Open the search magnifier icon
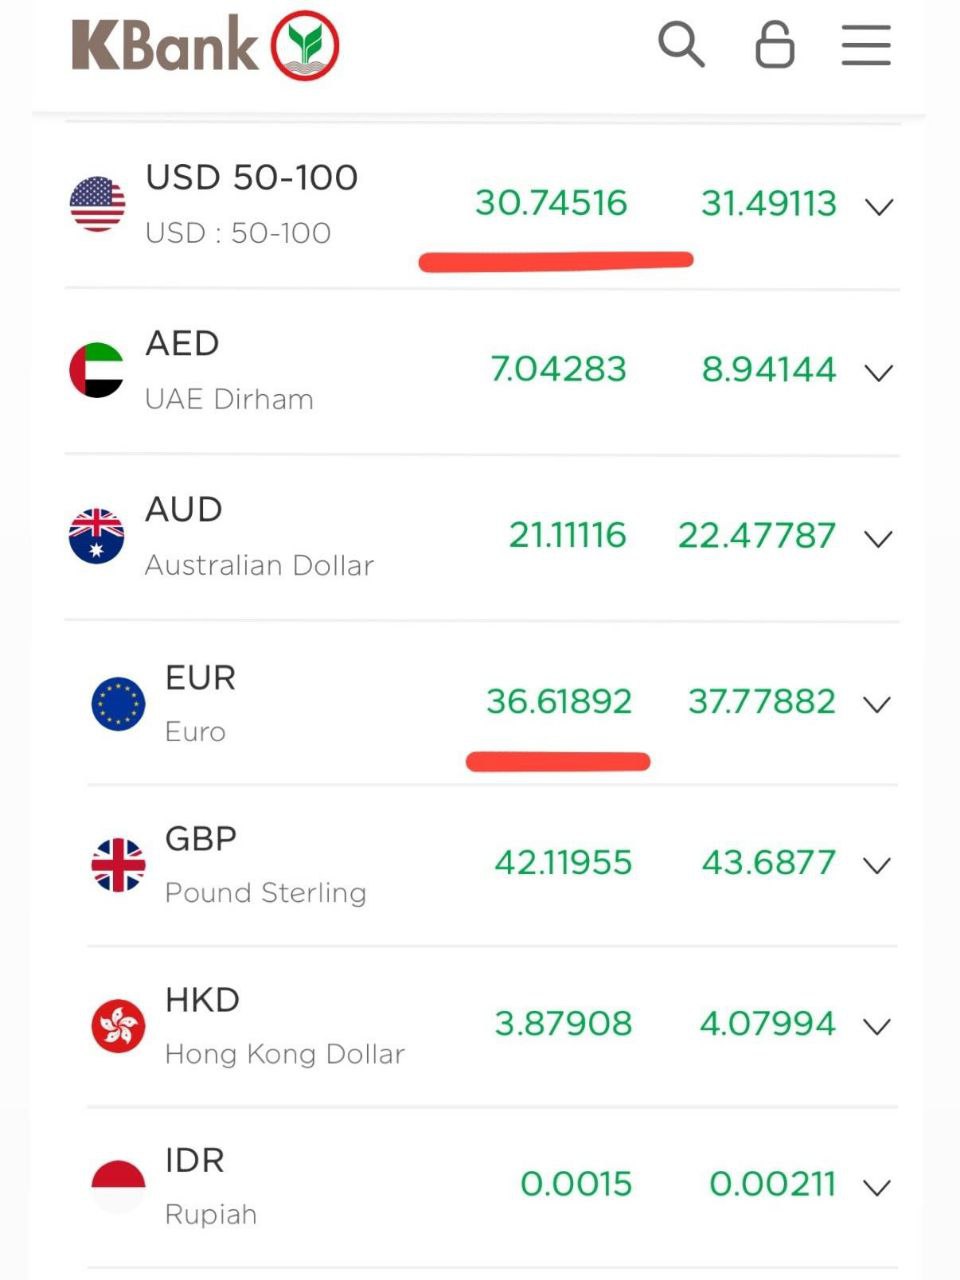Screen dimensions: 960x1280 pyautogui.click(x=681, y=45)
